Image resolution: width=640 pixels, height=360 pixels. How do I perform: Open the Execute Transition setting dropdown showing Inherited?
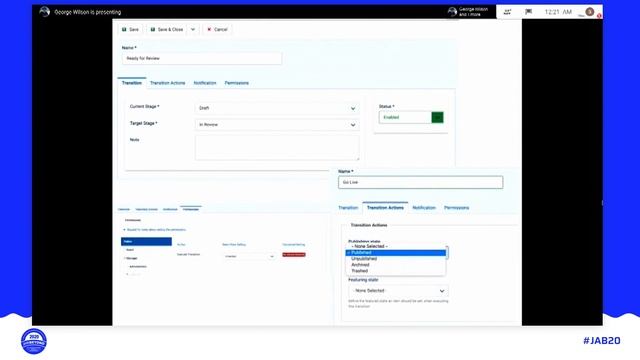249,256
